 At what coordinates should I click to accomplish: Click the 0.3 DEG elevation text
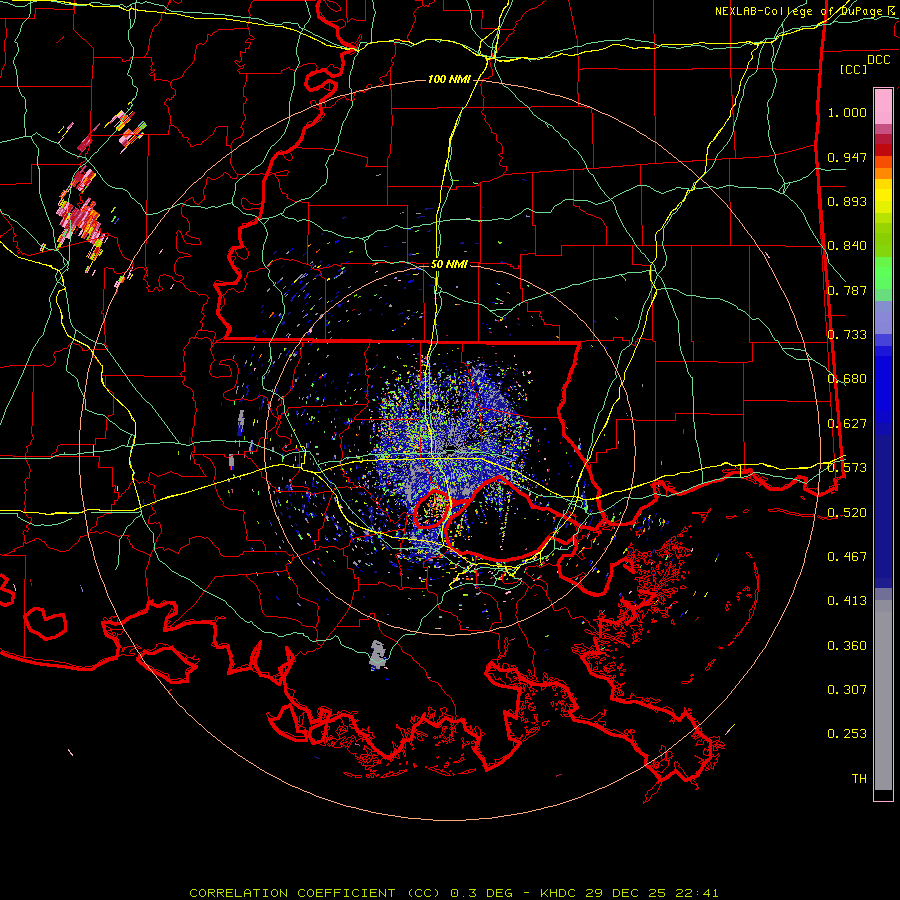coord(484,893)
